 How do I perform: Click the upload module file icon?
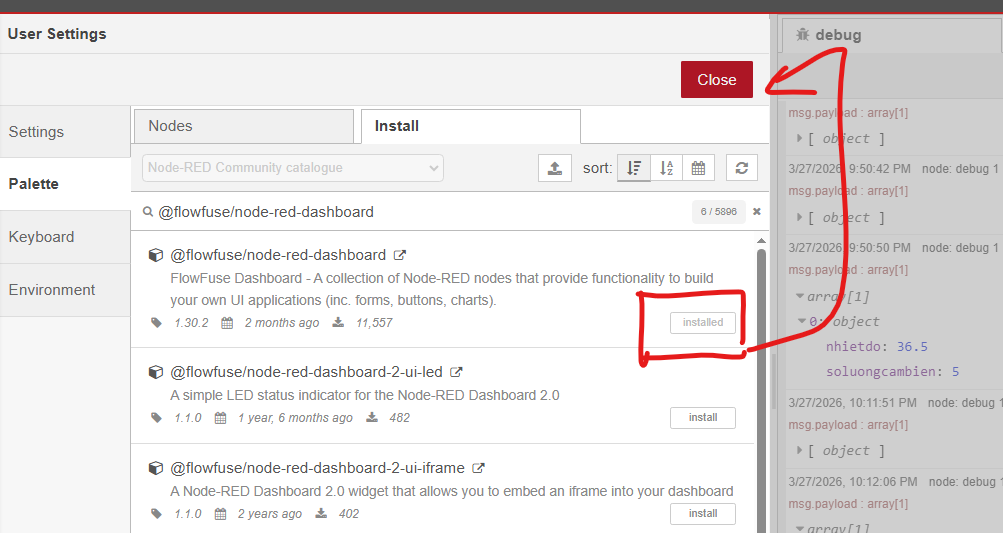tap(555, 168)
